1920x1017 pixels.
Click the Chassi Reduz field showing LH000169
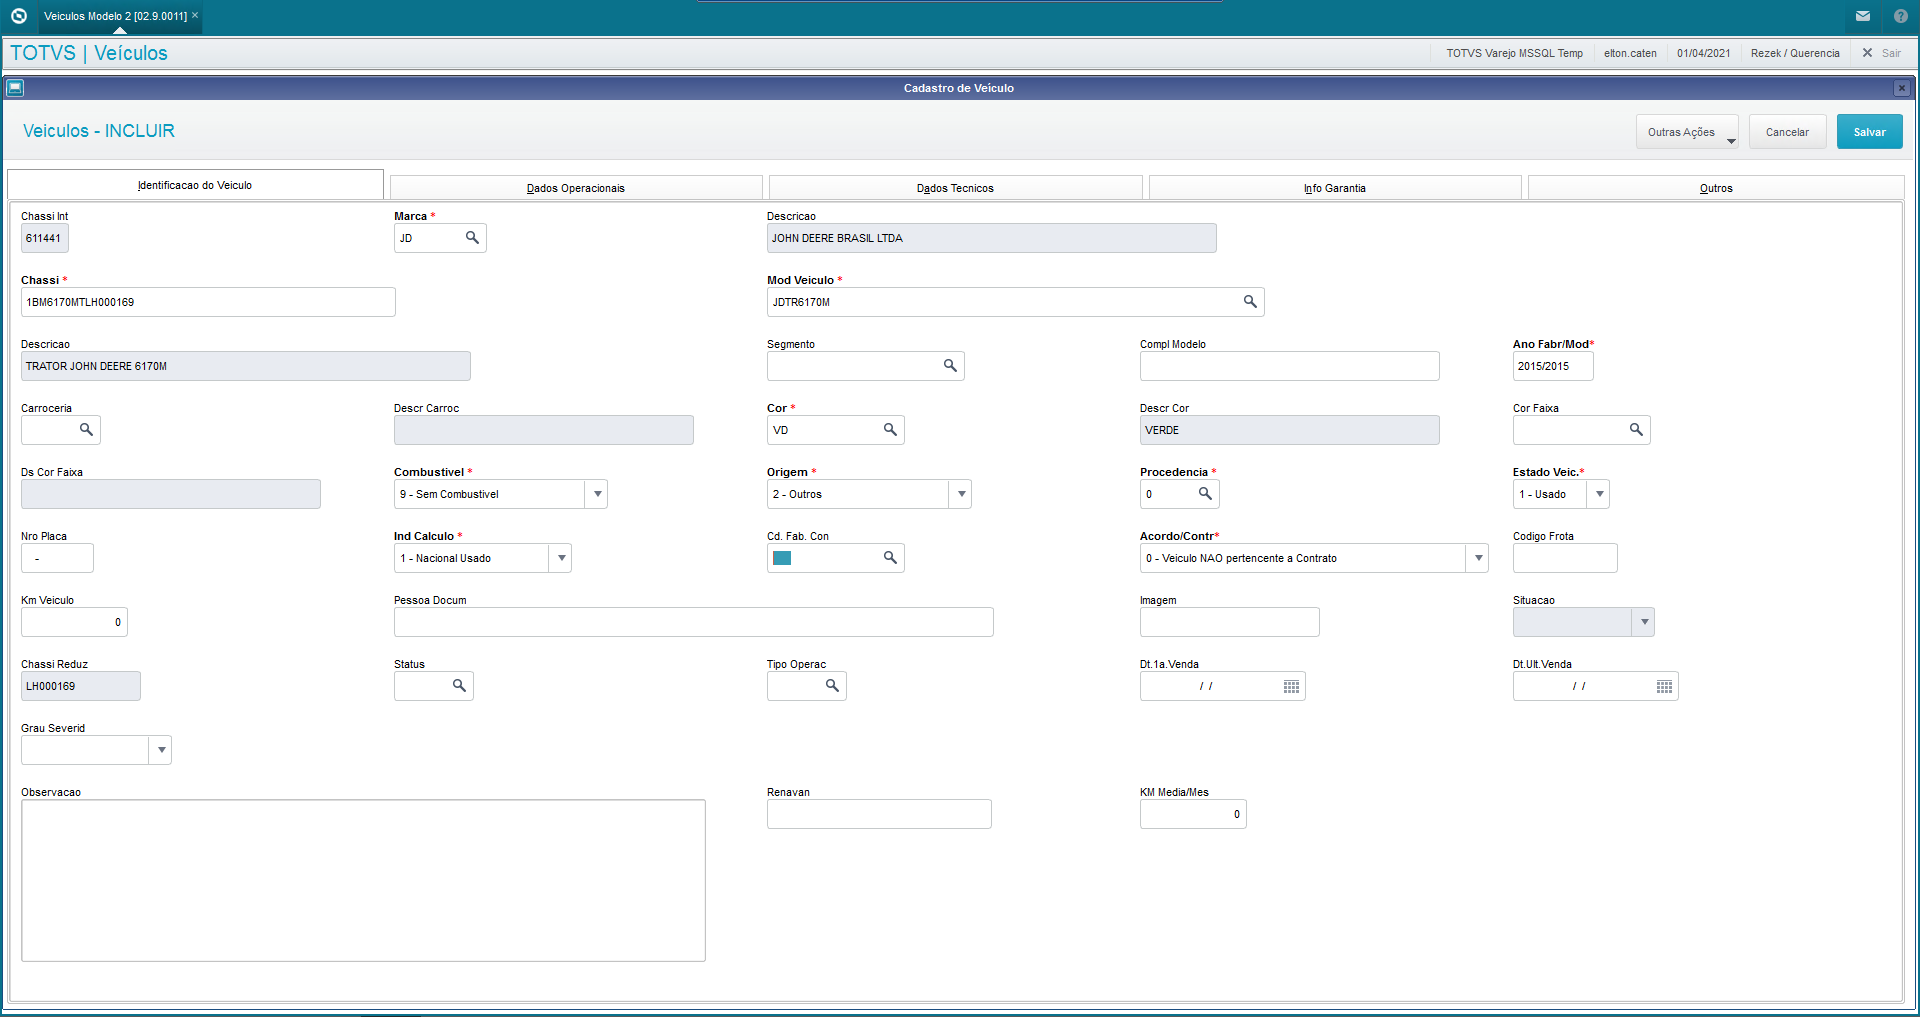[81, 686]
